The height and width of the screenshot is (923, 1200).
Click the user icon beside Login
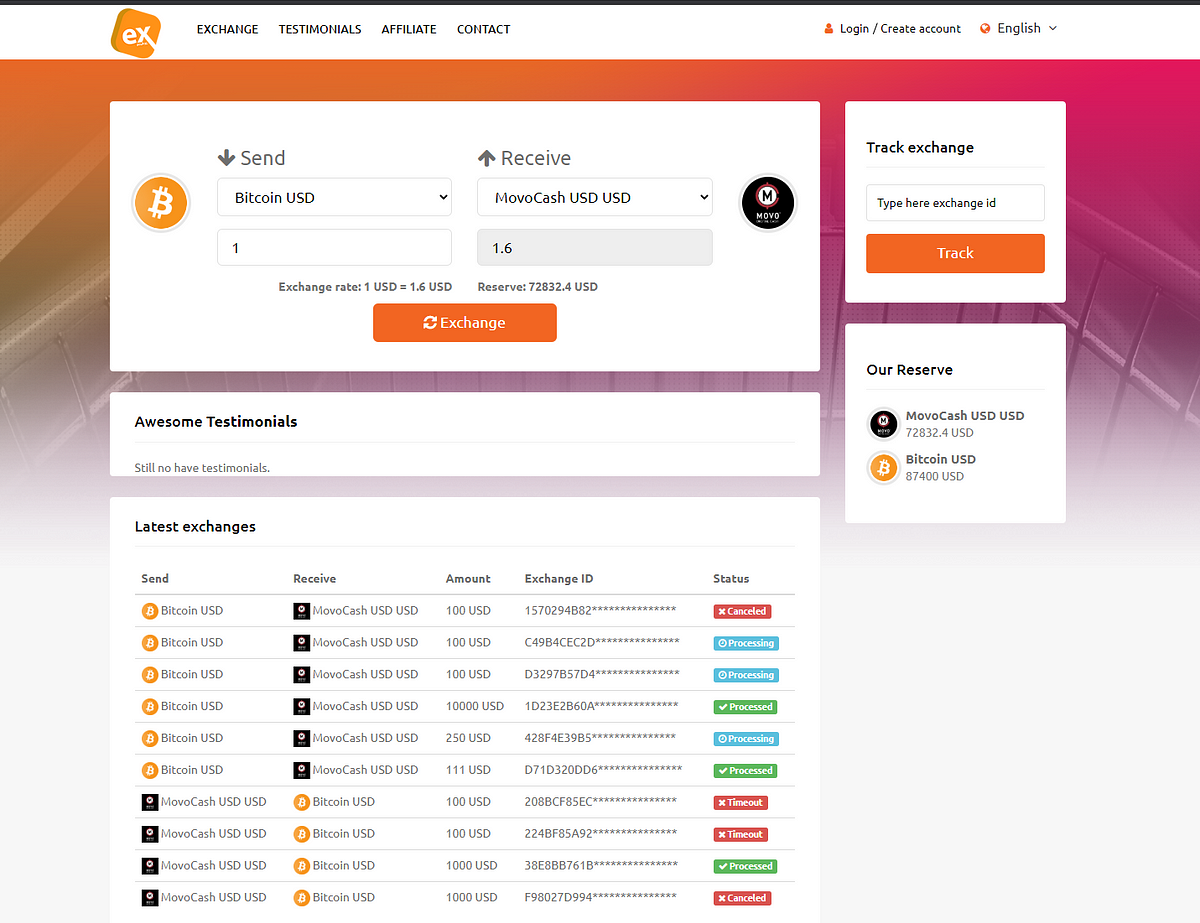click(829, 29)
